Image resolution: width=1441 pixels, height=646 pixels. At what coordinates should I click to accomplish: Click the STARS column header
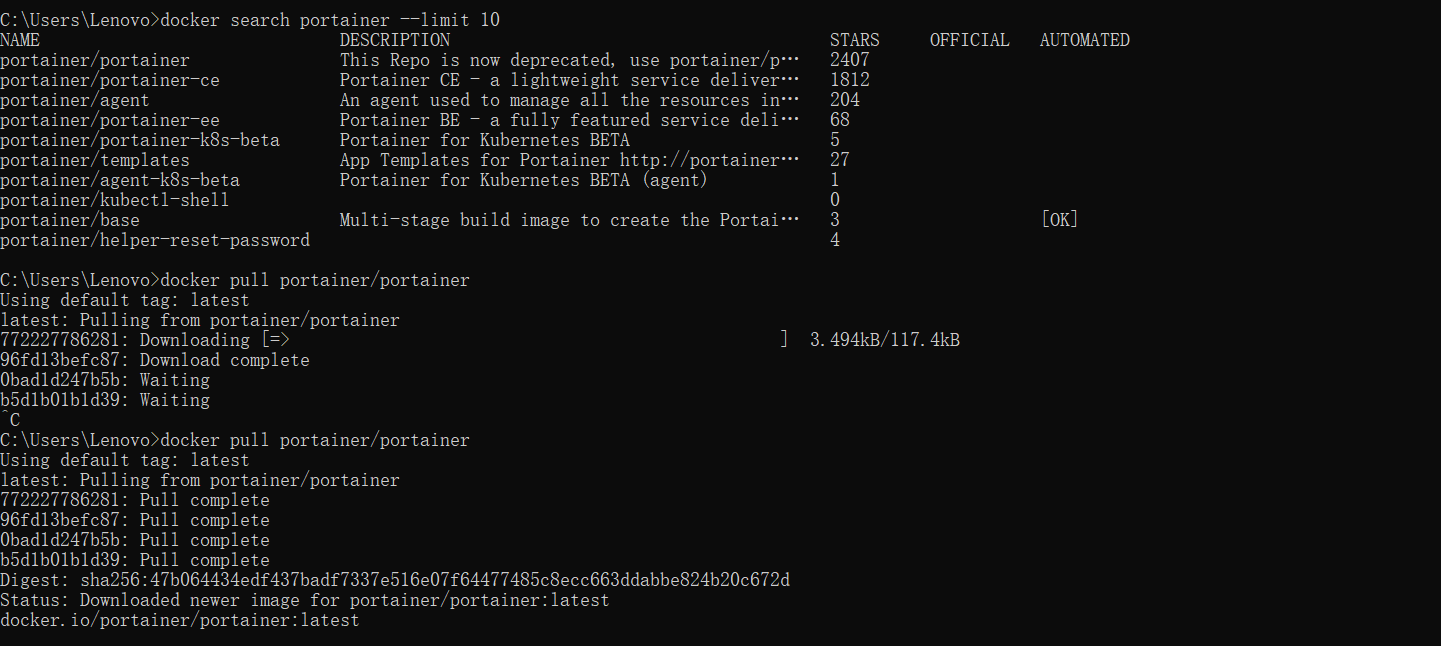855,40
